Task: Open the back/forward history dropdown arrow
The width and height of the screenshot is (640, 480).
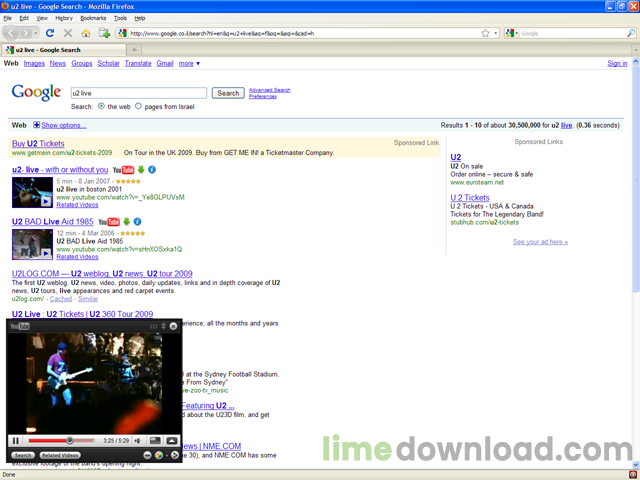Action: [x=36, y=33]
